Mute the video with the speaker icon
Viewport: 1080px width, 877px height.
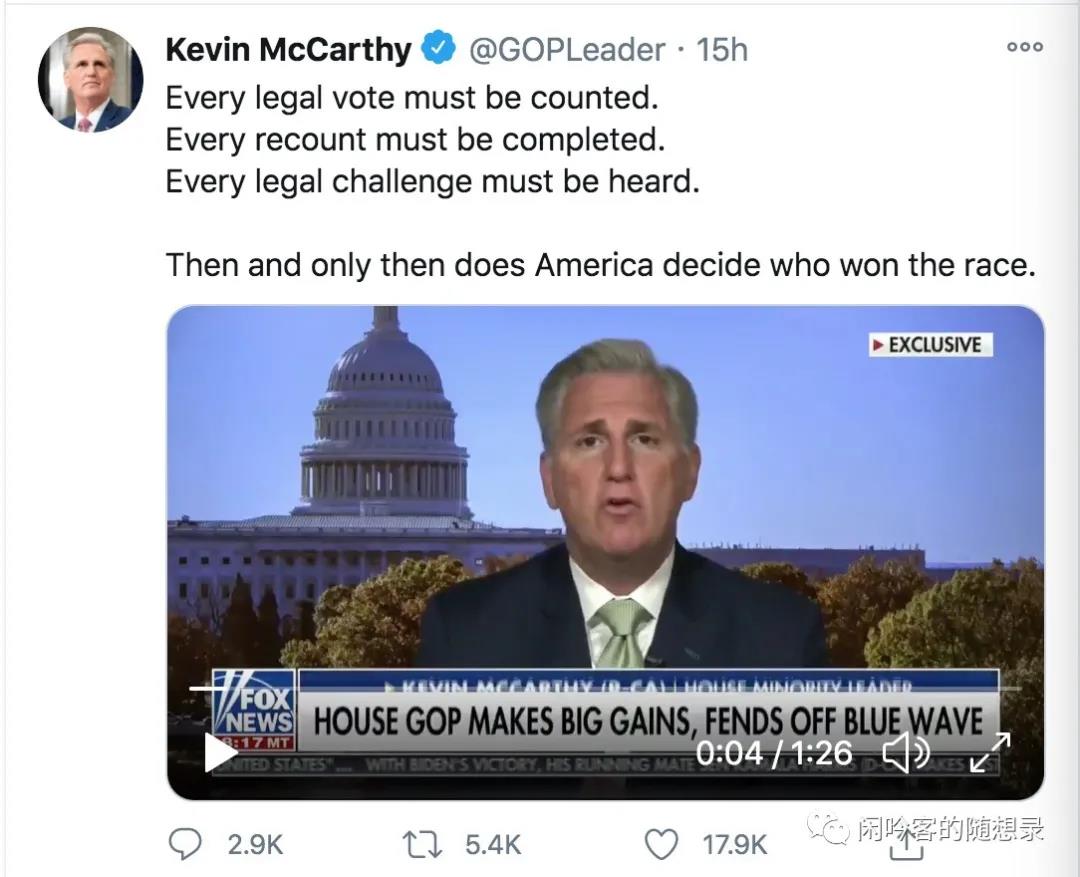click(x=905, y=753)
